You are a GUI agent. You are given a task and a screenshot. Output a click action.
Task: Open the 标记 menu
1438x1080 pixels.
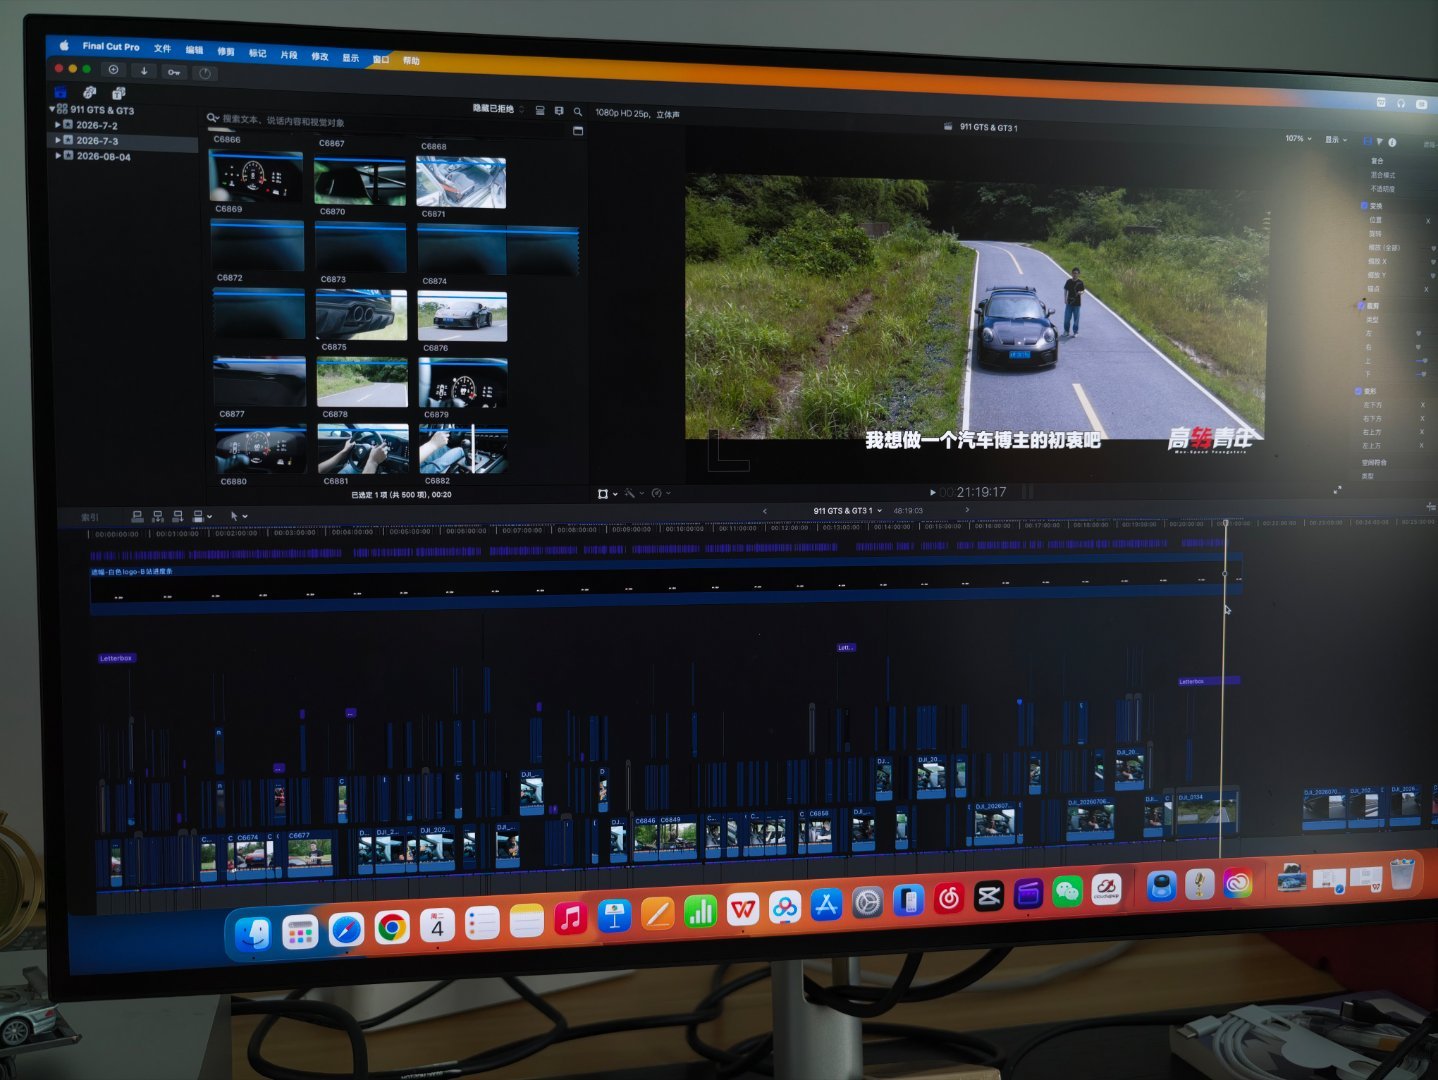tap(257, 53)
